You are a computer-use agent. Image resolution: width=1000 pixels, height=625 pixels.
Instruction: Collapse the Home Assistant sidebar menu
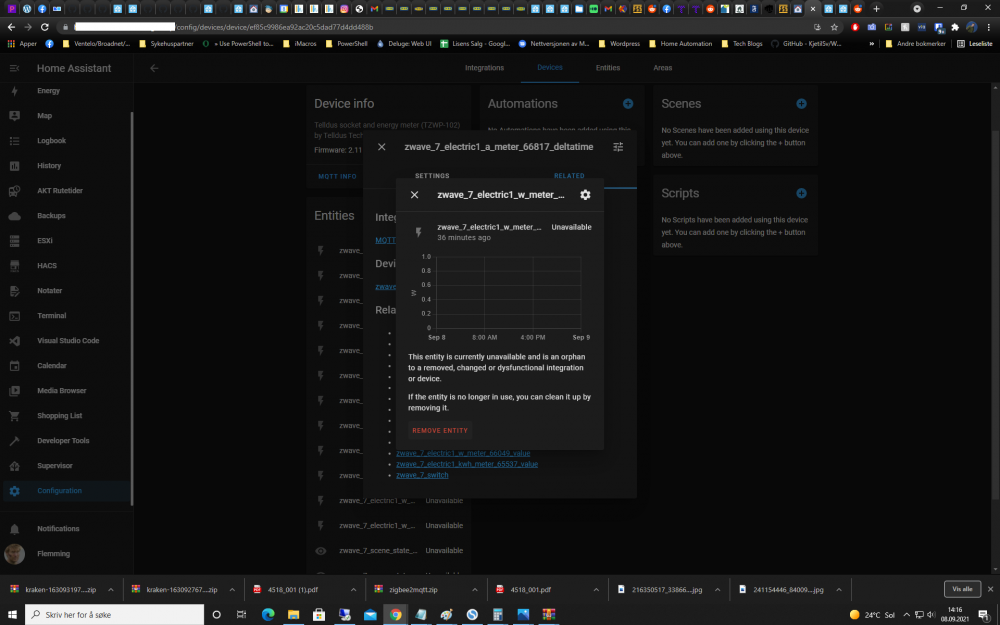14,68
